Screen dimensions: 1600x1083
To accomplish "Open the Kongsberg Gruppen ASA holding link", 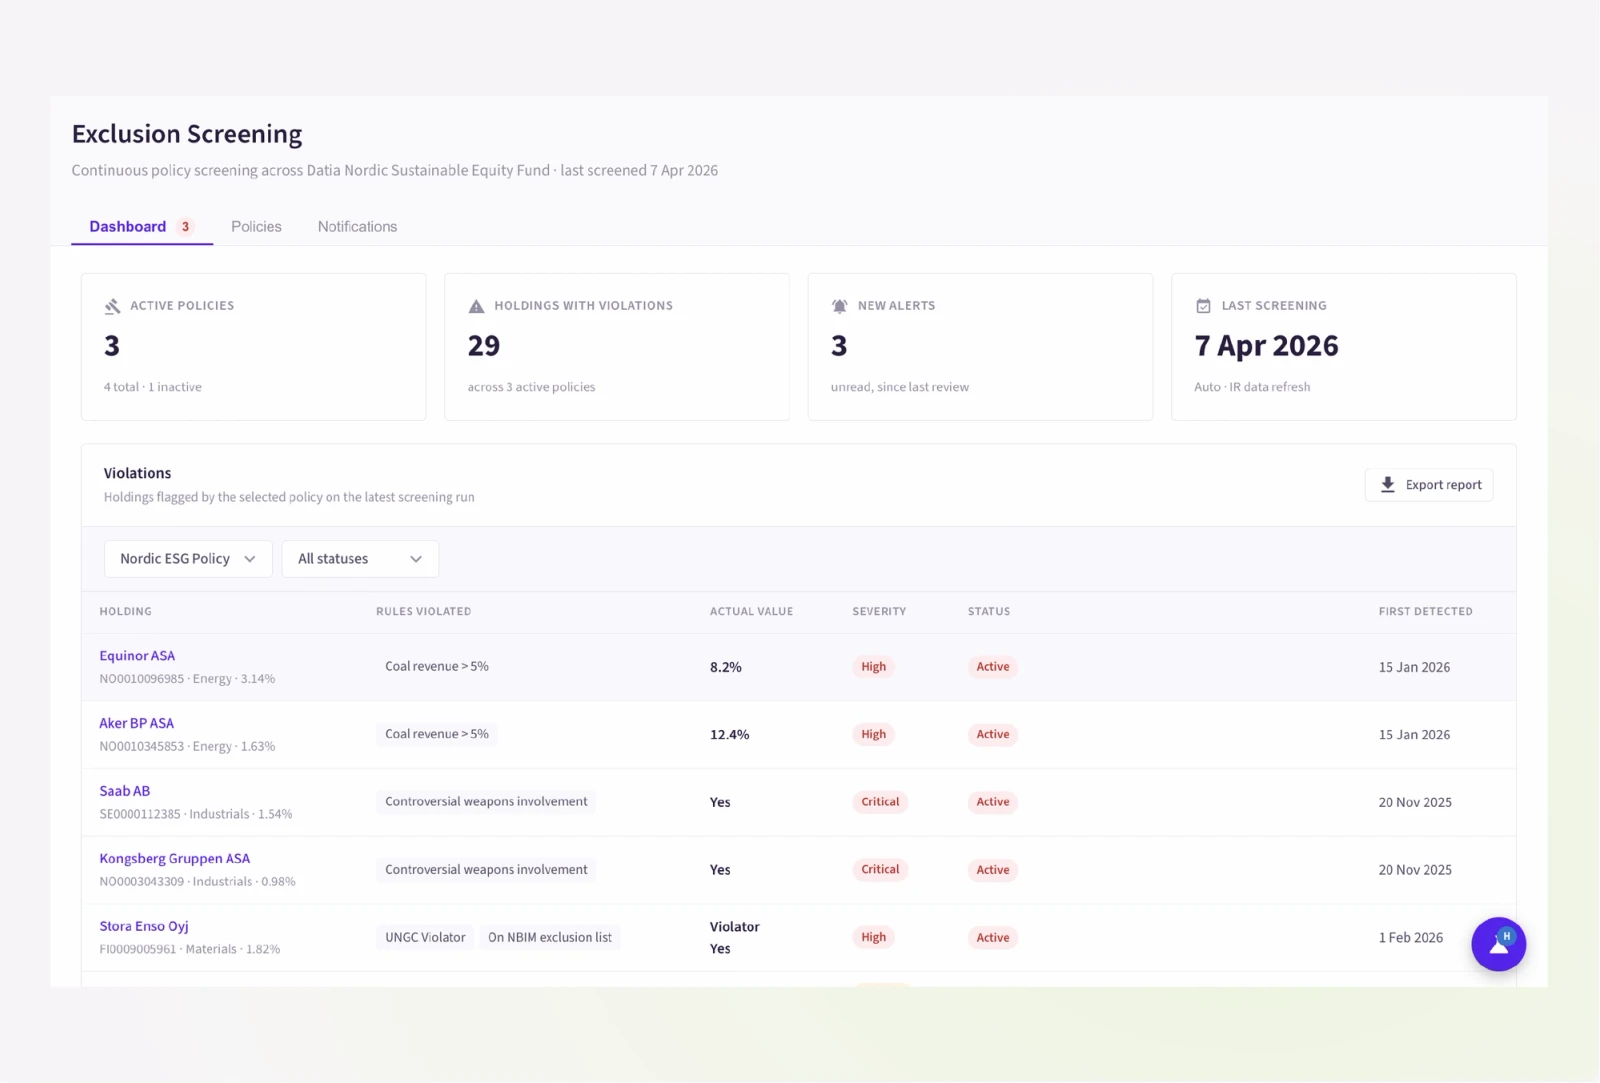I will click(175, 858).
